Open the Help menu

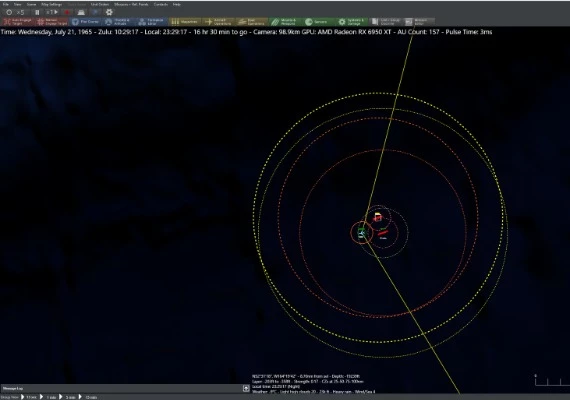[177, 4]
